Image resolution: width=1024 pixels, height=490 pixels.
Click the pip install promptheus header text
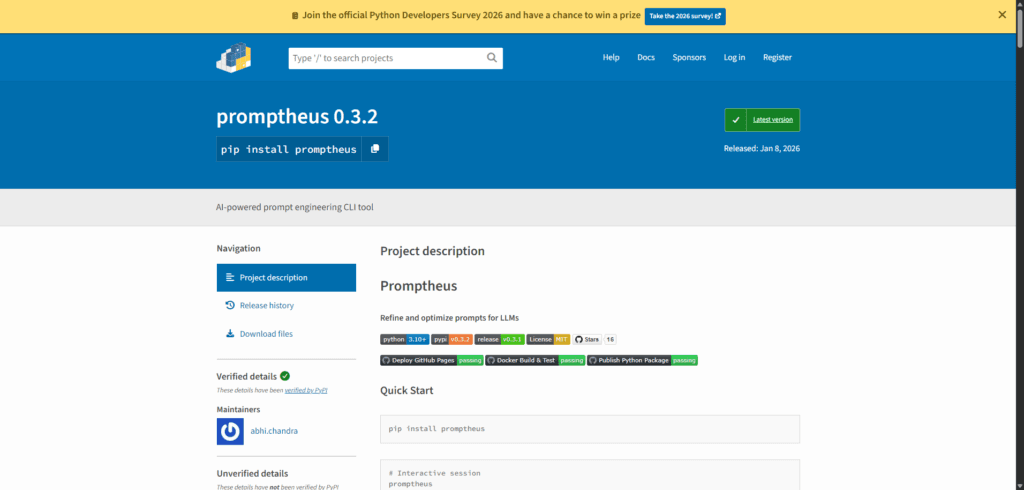tap(289, 149)
